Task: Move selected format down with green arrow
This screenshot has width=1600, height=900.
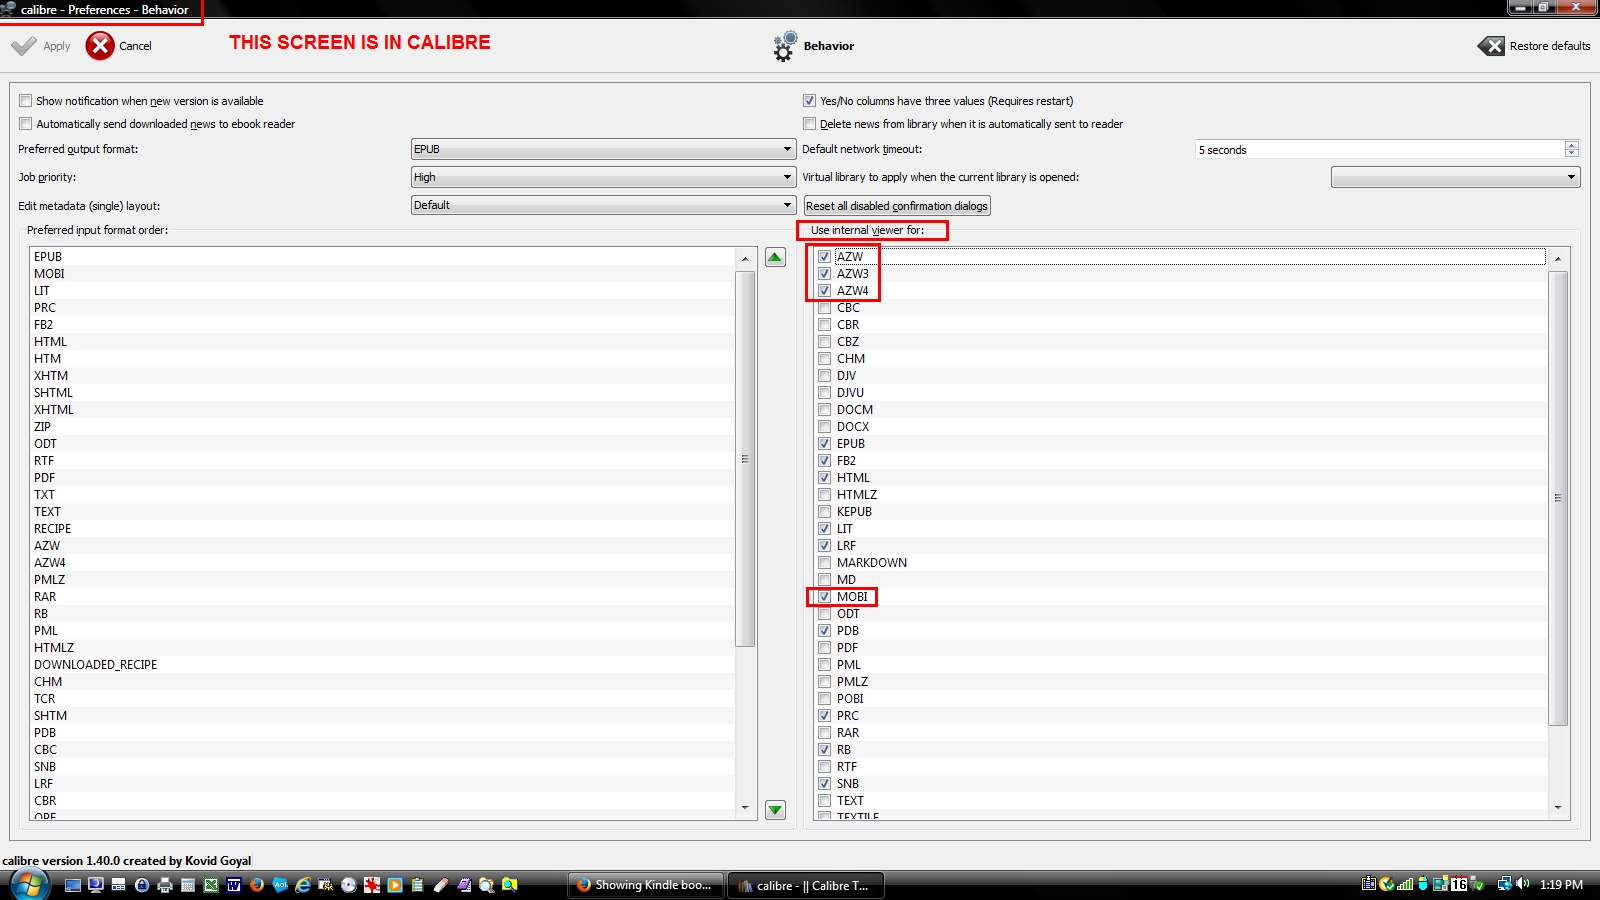Action: pos(775,809)
